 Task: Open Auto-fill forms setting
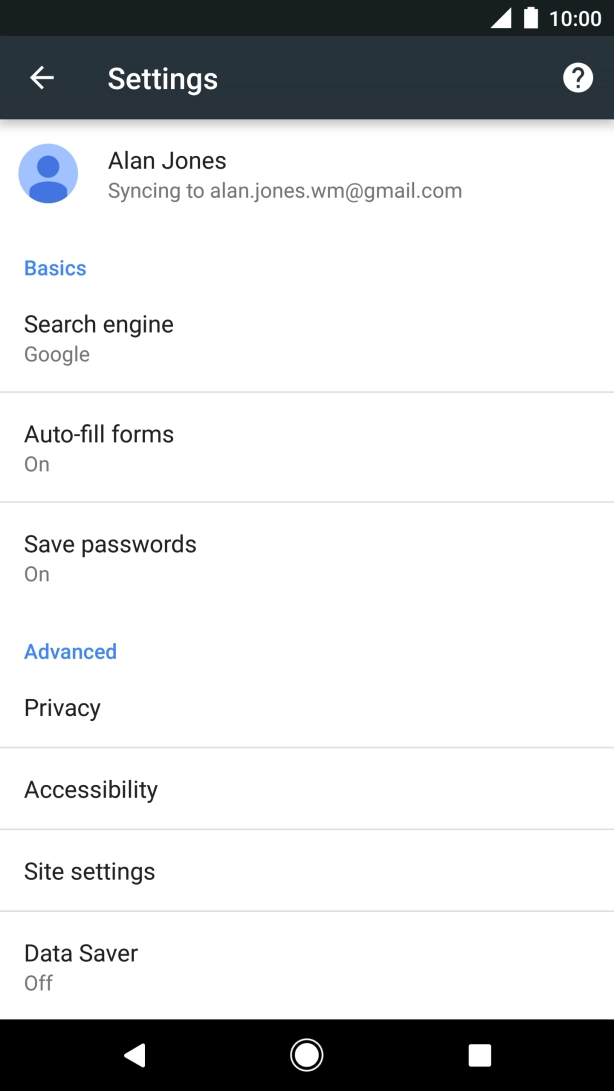click(x=99, y=448)
